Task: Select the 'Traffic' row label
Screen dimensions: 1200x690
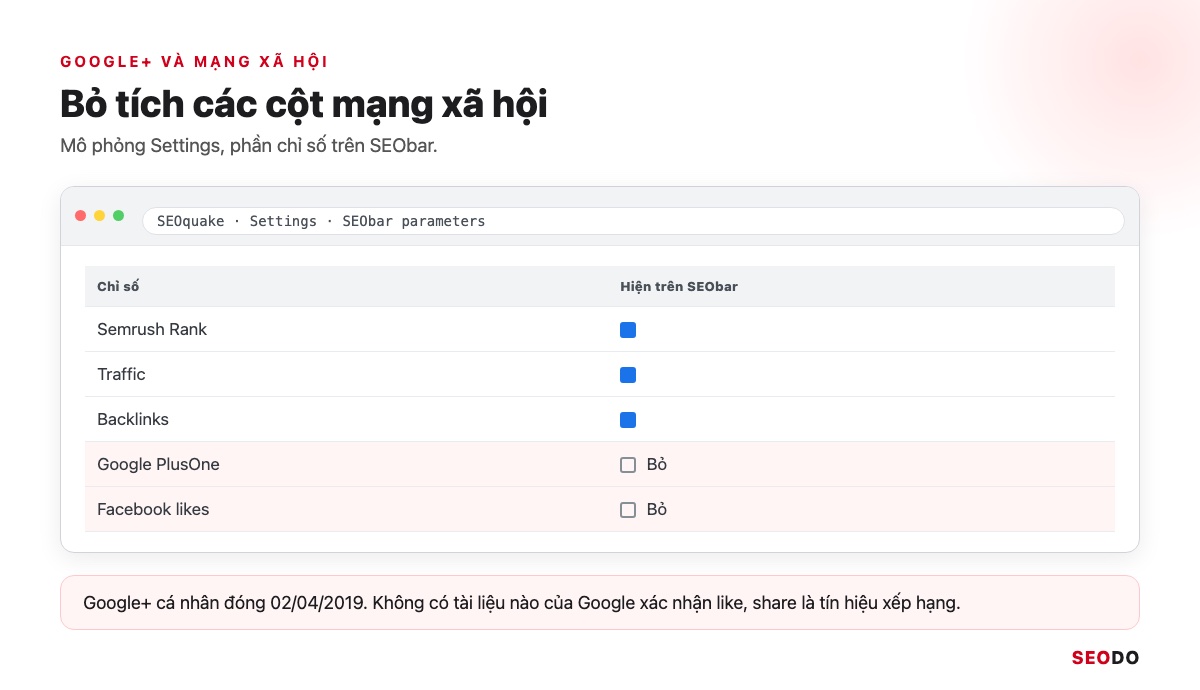Action: (x=121, y=374)
